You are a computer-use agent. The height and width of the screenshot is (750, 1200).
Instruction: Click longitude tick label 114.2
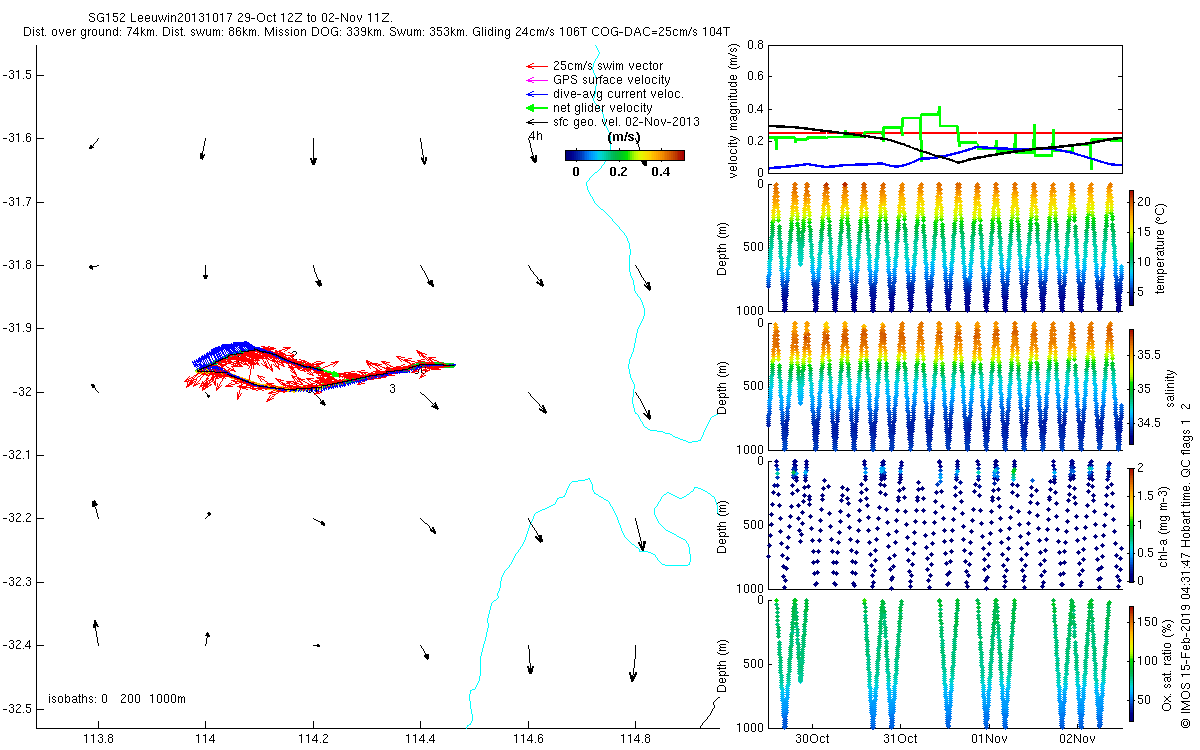tap(313, 739)
